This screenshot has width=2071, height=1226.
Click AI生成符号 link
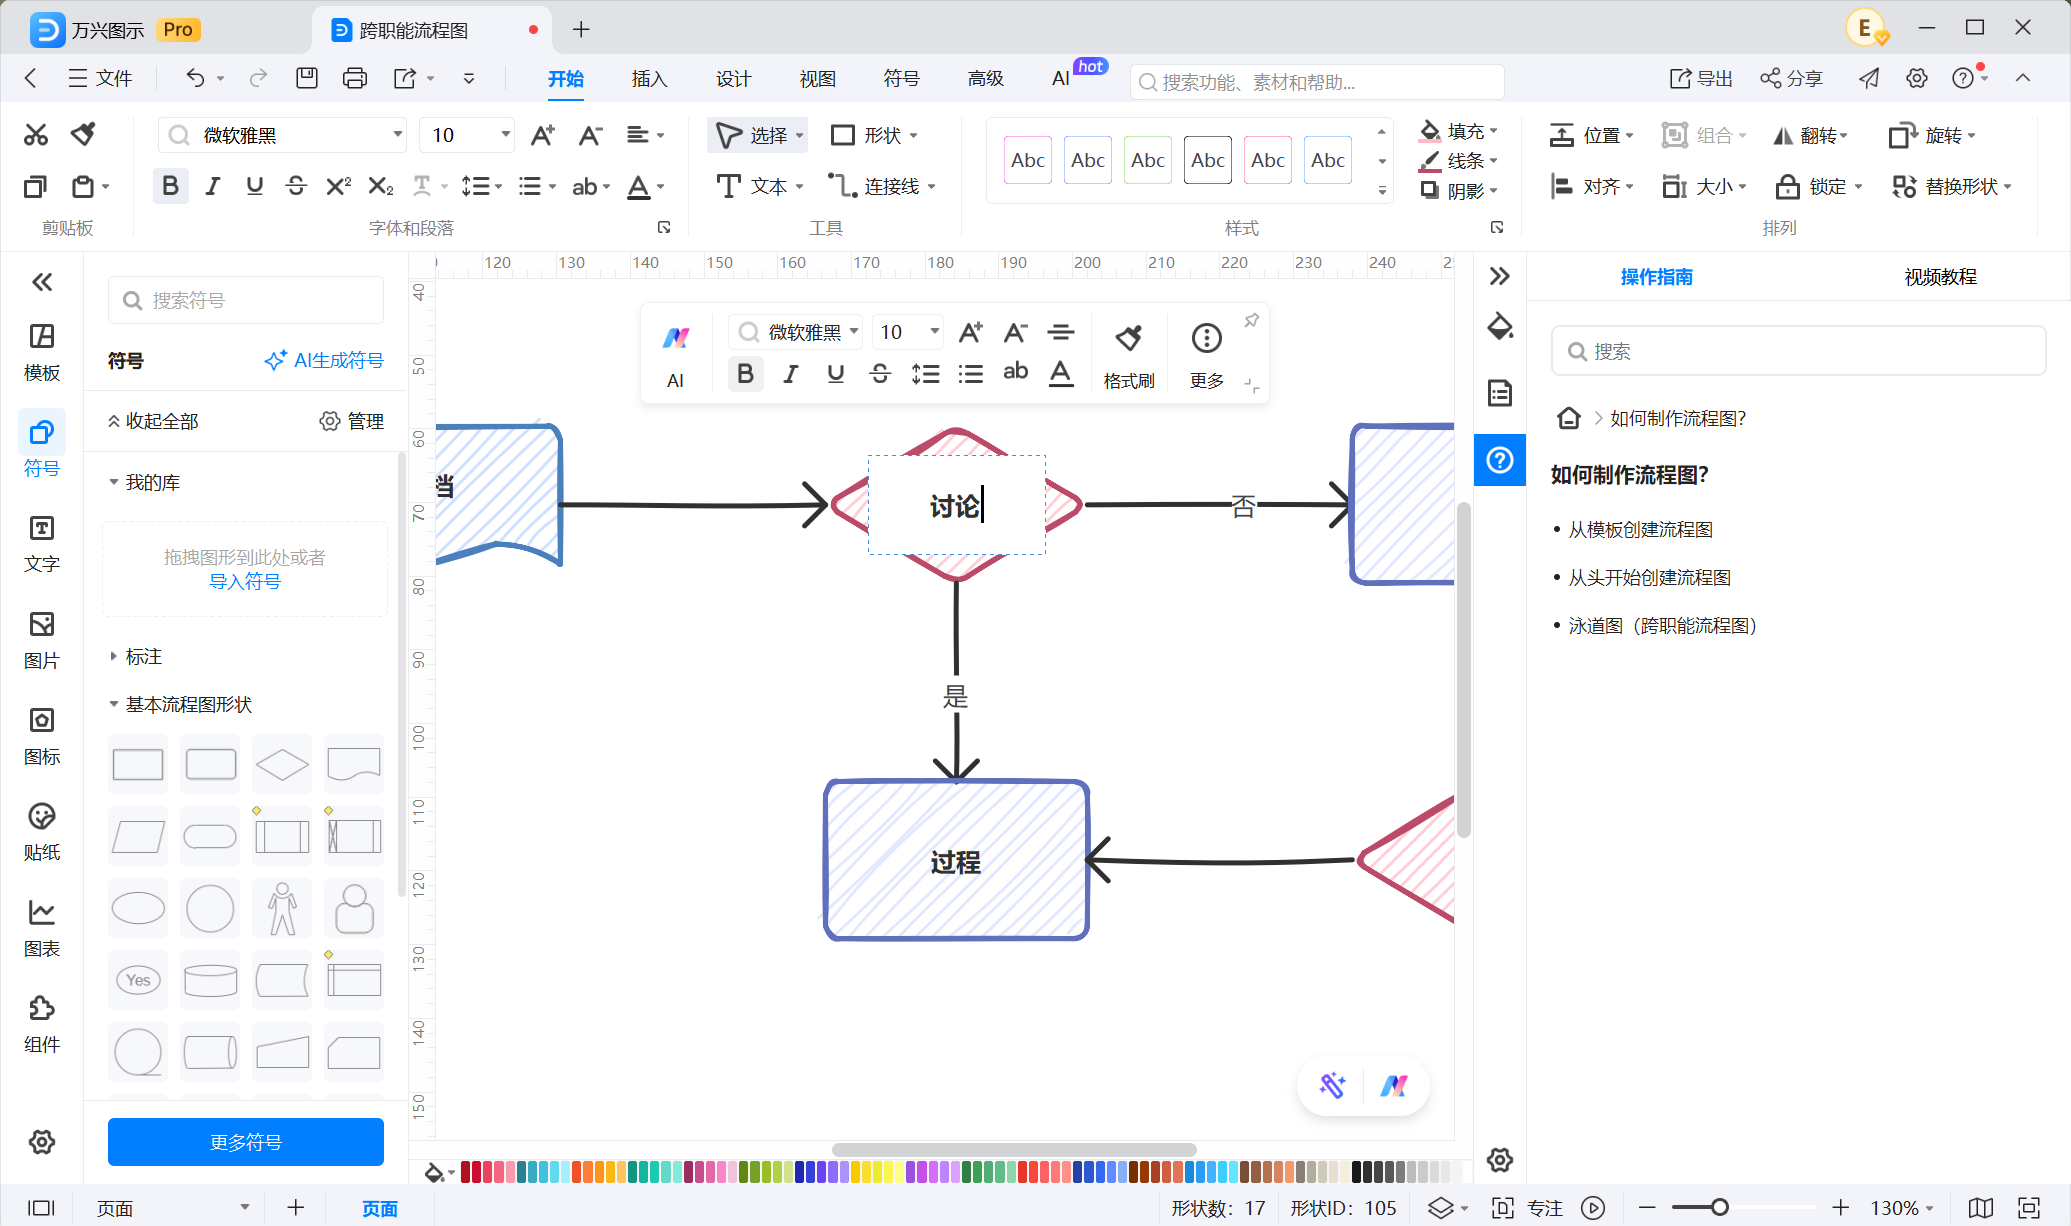pyautogui.click(x=324, y=360)
